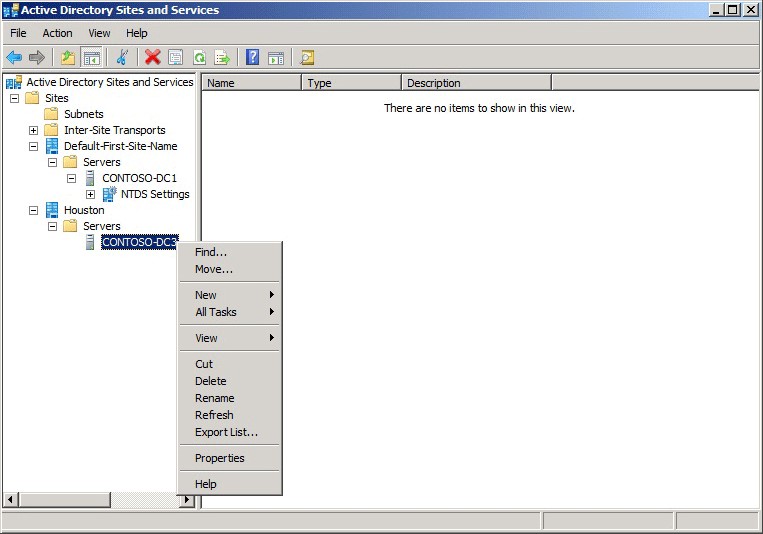Open the Action menu in menu bar
763x534 pixels.
[x=57, y=33]
